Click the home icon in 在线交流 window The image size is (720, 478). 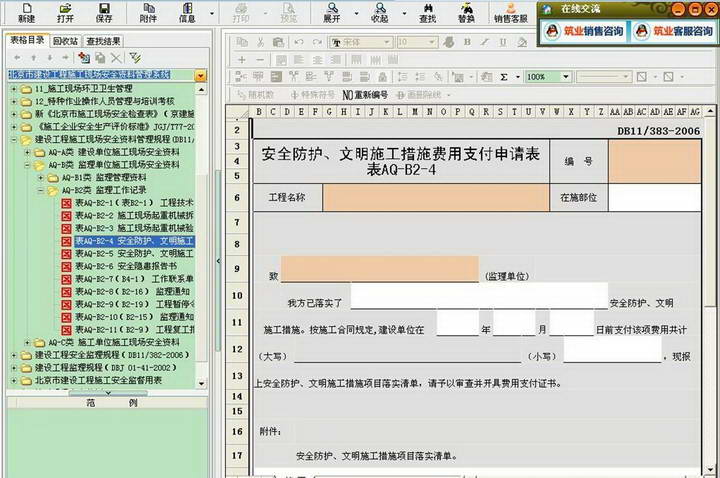click(x=546, y=9)
